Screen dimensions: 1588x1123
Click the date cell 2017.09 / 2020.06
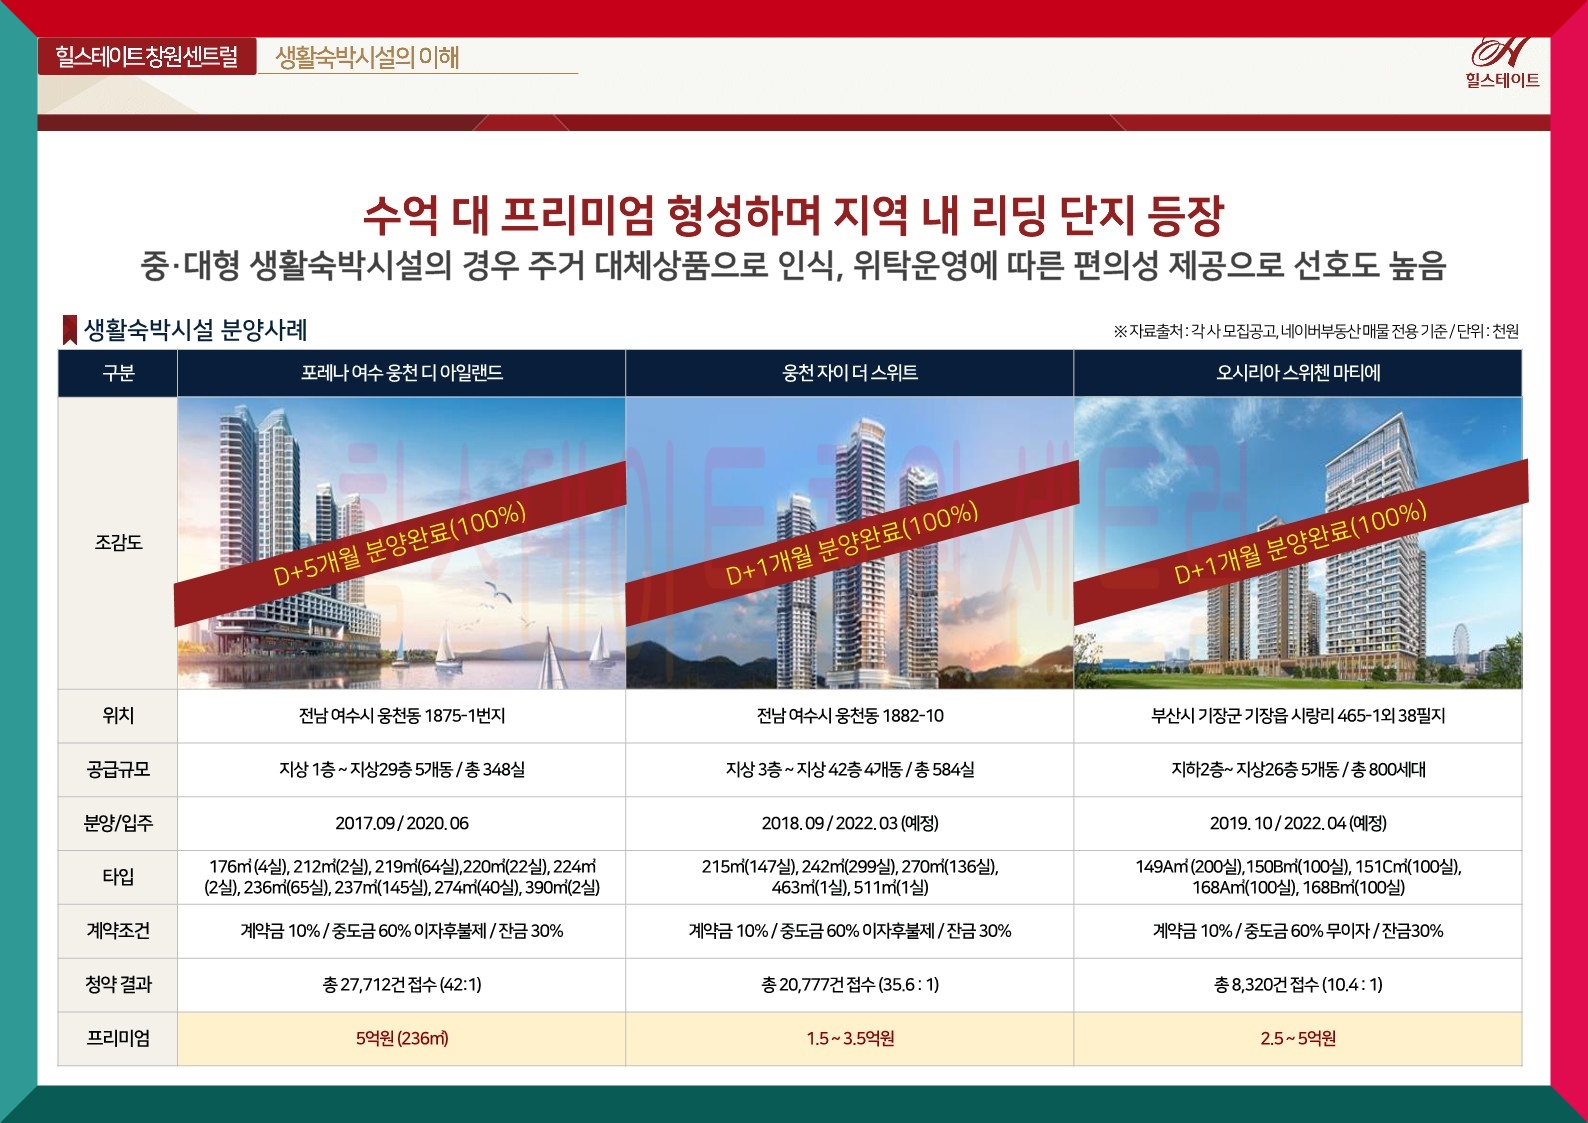click(x=401, y=824)
